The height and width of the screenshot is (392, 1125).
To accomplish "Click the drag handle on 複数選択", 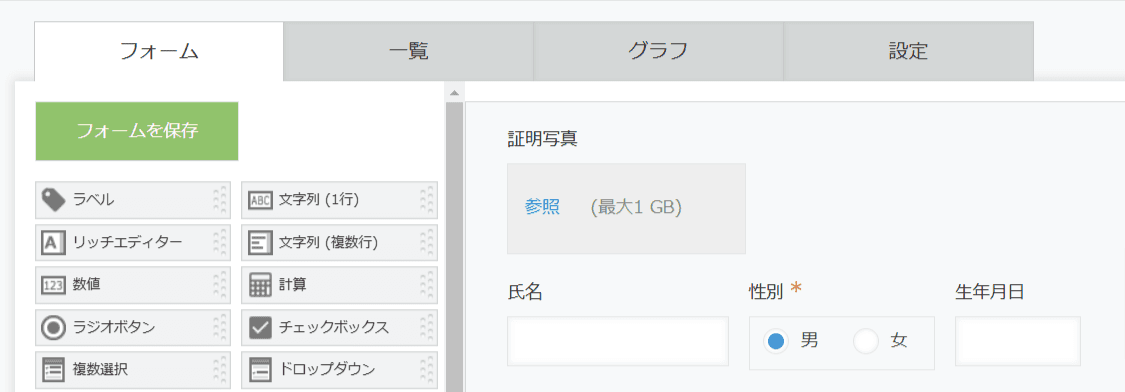I will click(x=221, y=370).
